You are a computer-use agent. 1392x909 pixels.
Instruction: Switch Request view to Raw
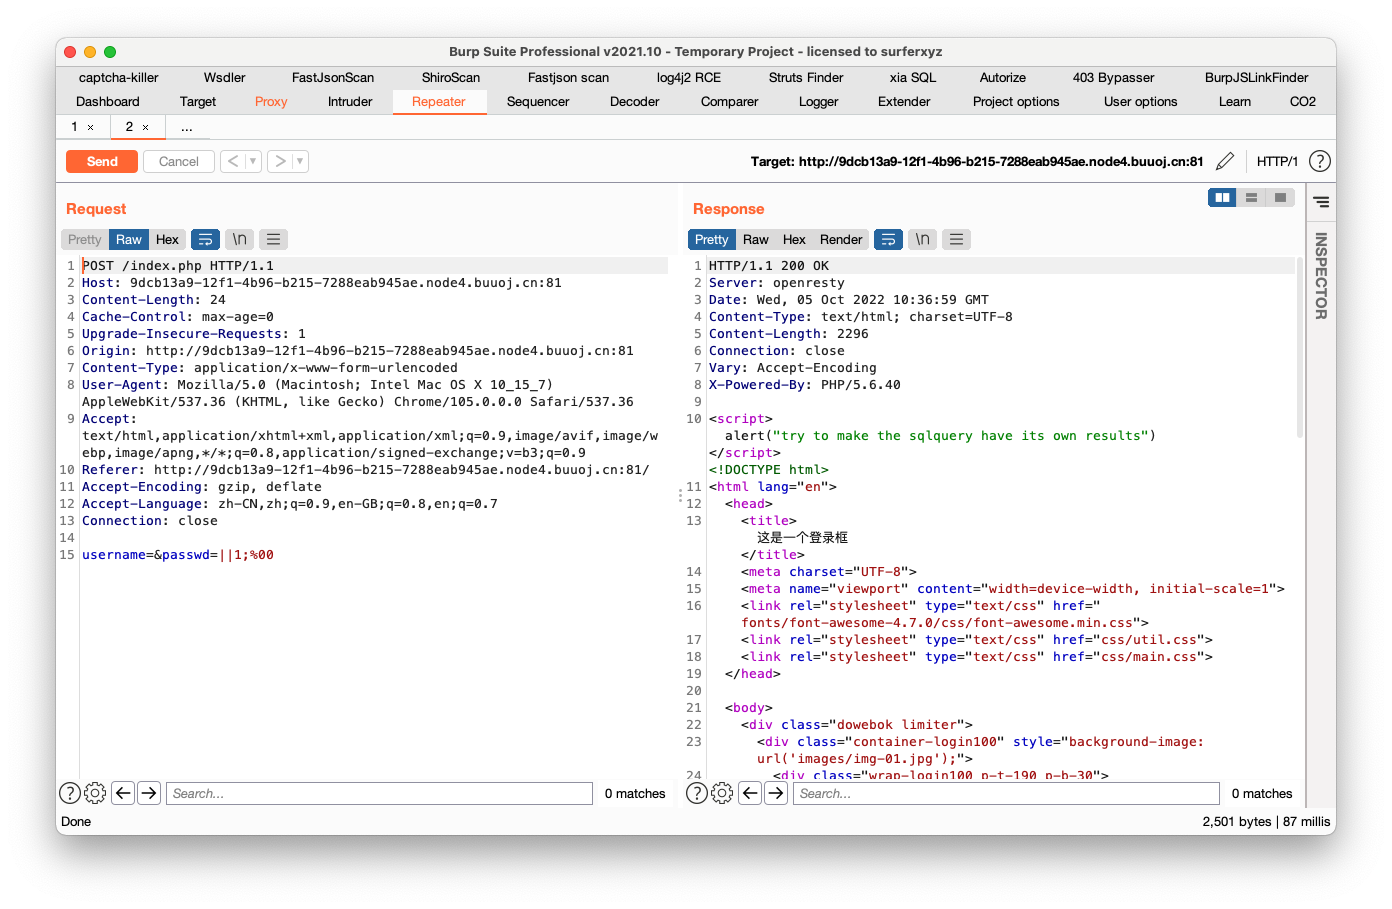(129, 240)
